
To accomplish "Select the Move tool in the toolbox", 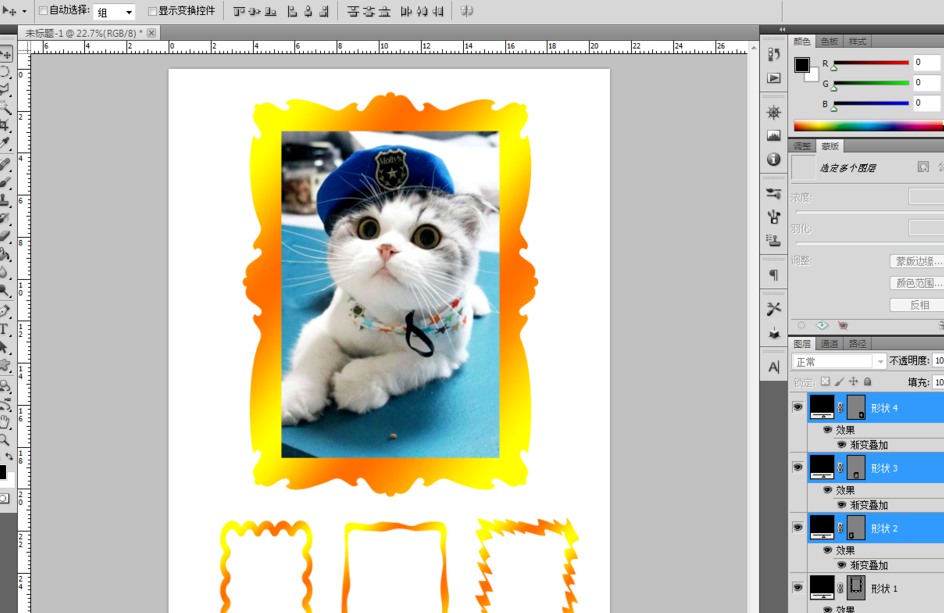I will click(x=5, y=54).
